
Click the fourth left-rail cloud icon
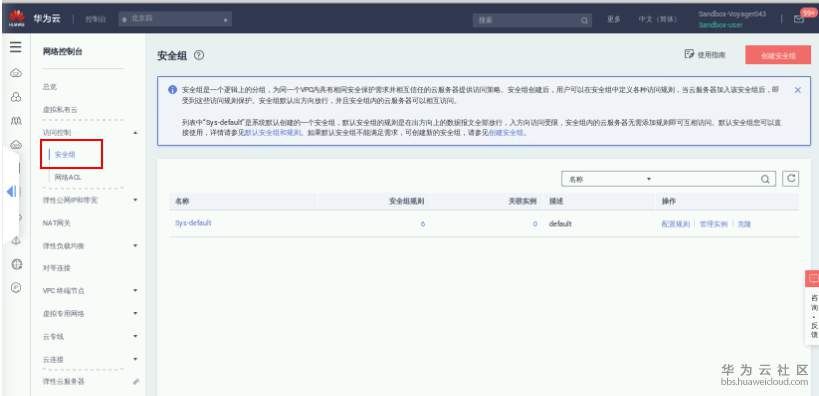(x=16, y=145)
